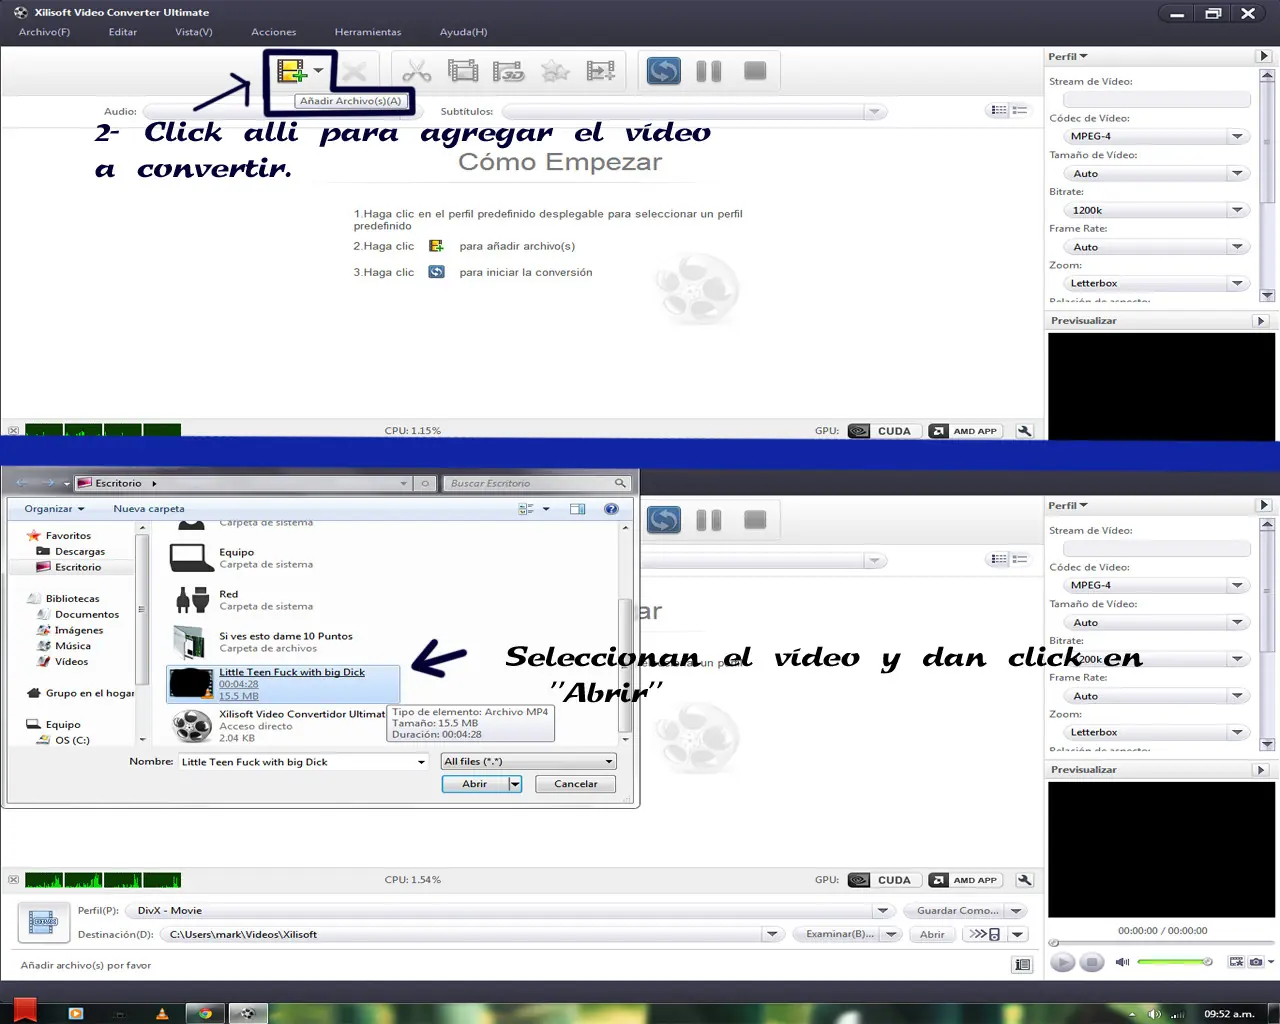Click the speaker mute icon in the preview player
Viewport: 1280px width, 1024px height.
tap(1122, 961)
